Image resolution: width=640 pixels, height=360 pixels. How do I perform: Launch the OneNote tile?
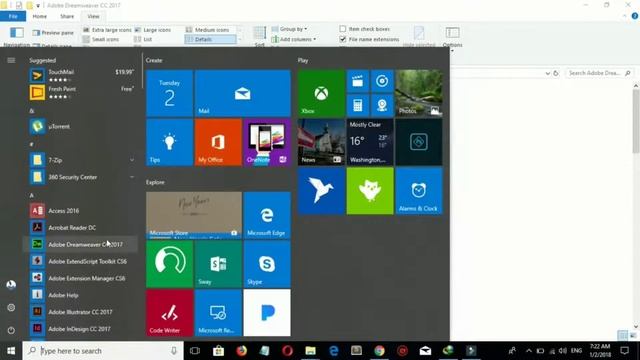[267, 142]
